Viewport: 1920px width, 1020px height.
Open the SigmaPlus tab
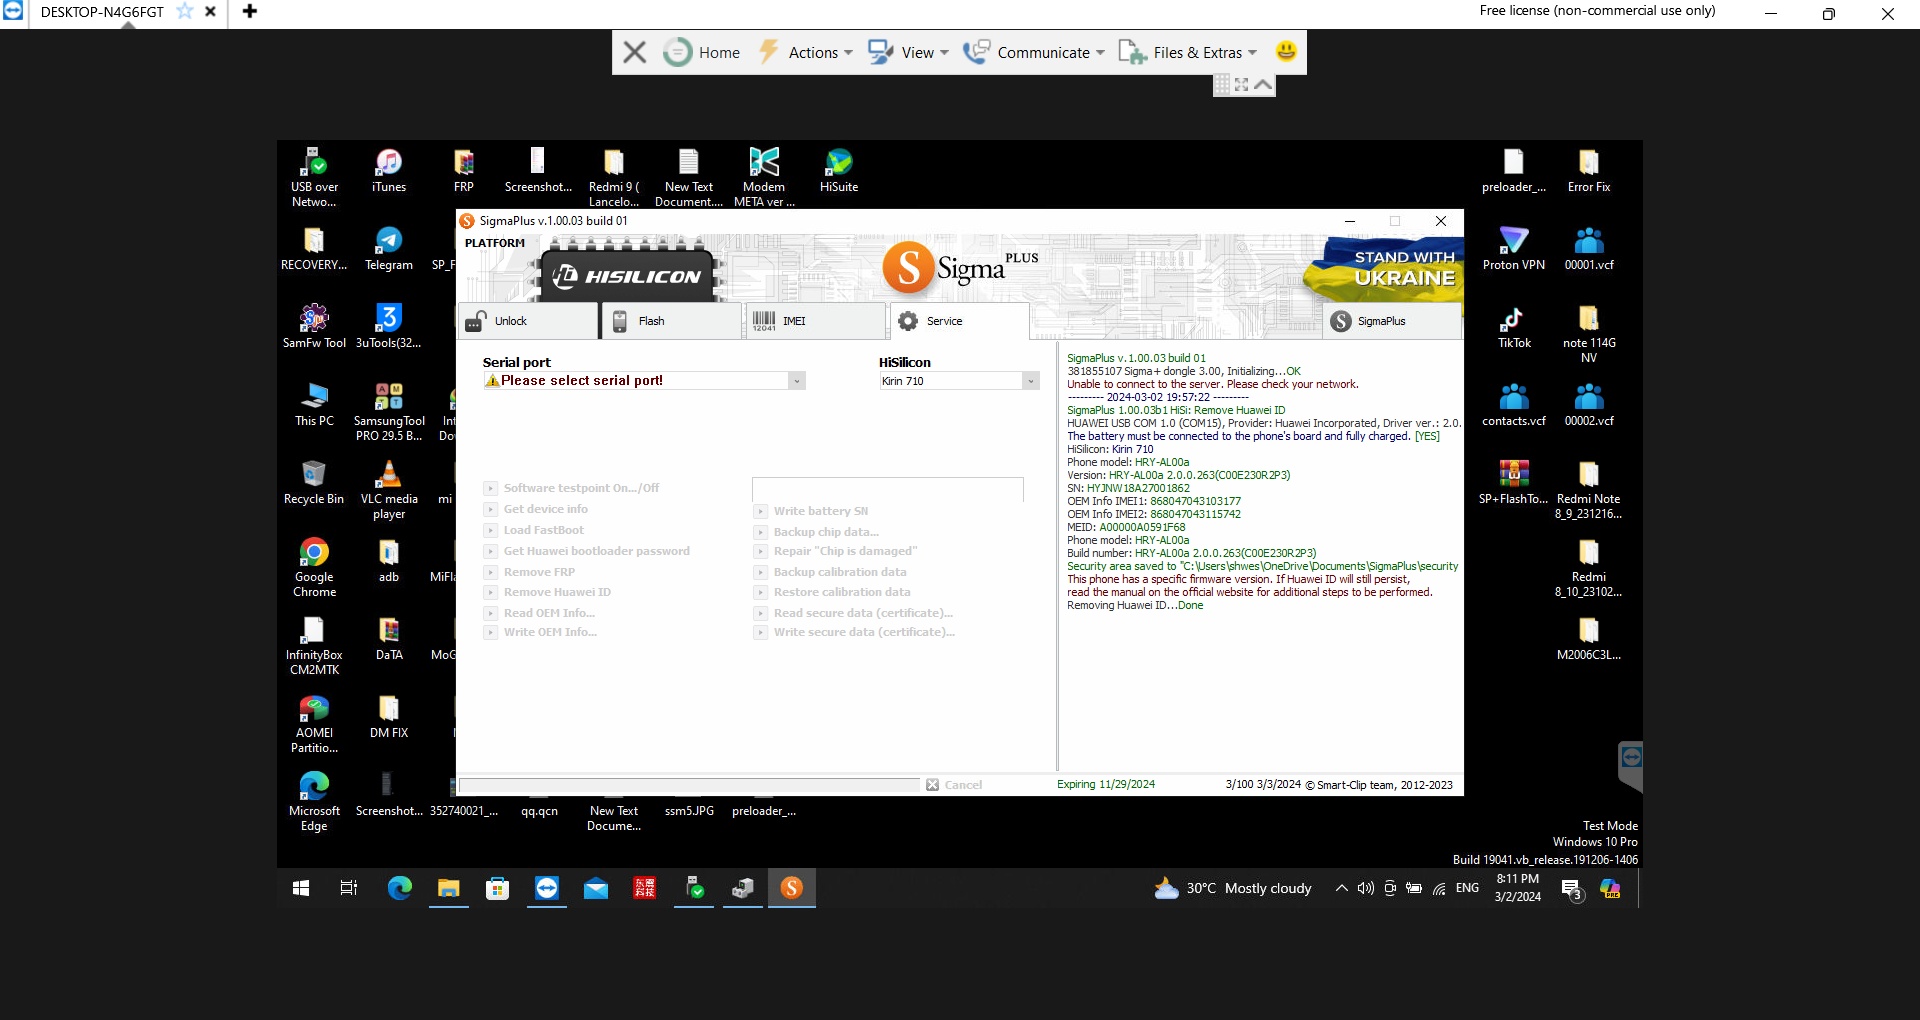[1393, 321]
